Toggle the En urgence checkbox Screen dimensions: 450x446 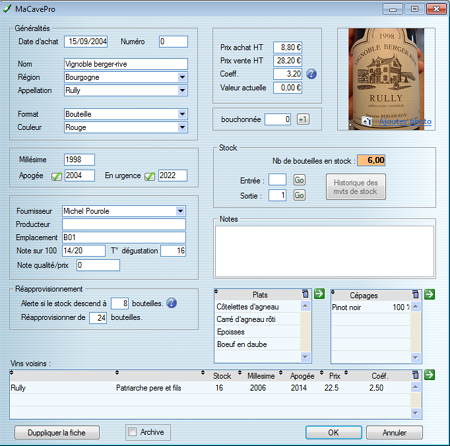pyautogui.click(x=149, y=176)
